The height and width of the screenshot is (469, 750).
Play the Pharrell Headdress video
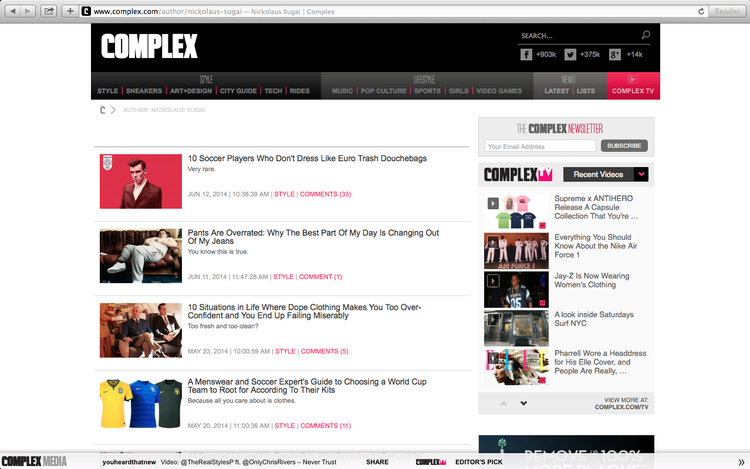pos(516,367)
